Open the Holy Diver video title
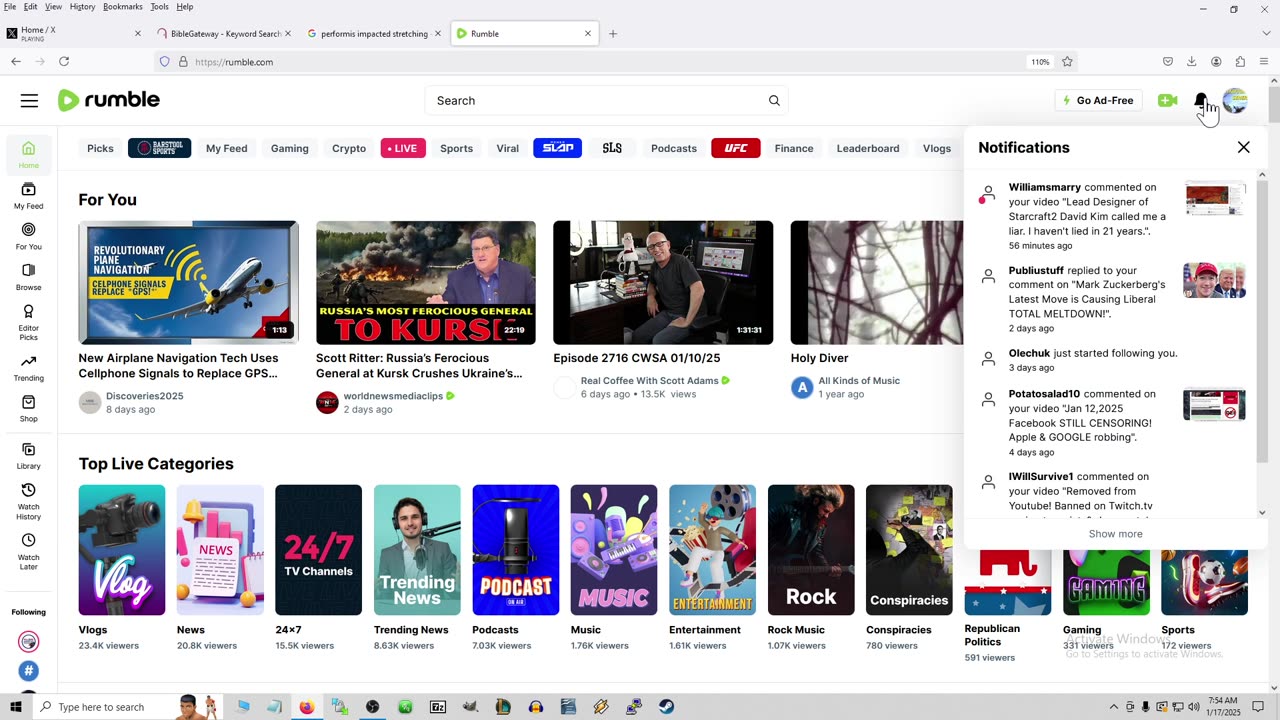The height and width of the screenshot is (720, 1280). (x=819, y=358)
